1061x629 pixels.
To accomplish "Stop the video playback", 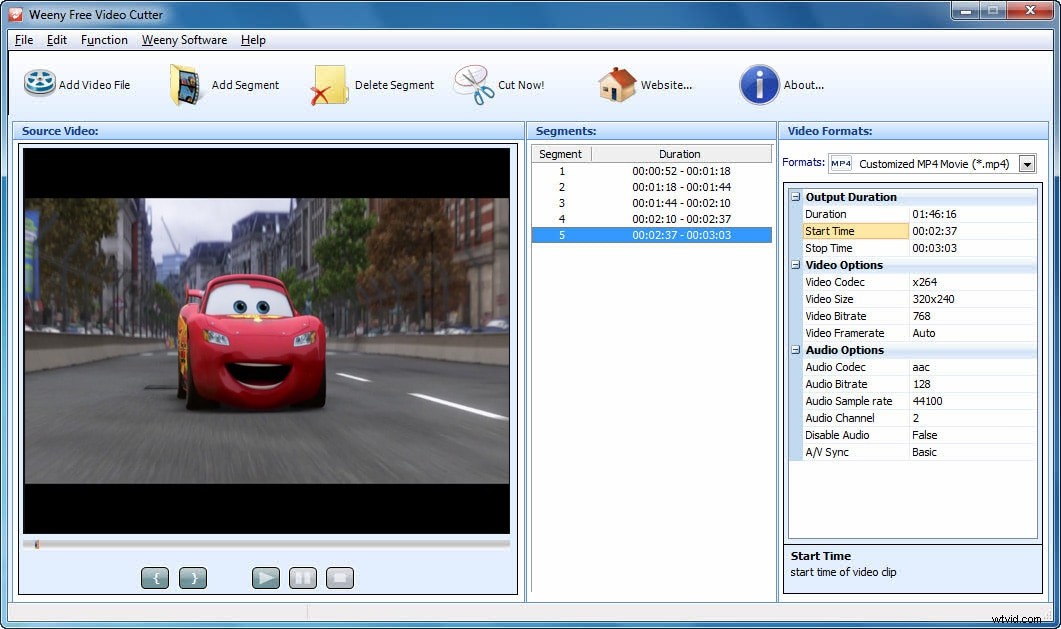I will (339, 577).
